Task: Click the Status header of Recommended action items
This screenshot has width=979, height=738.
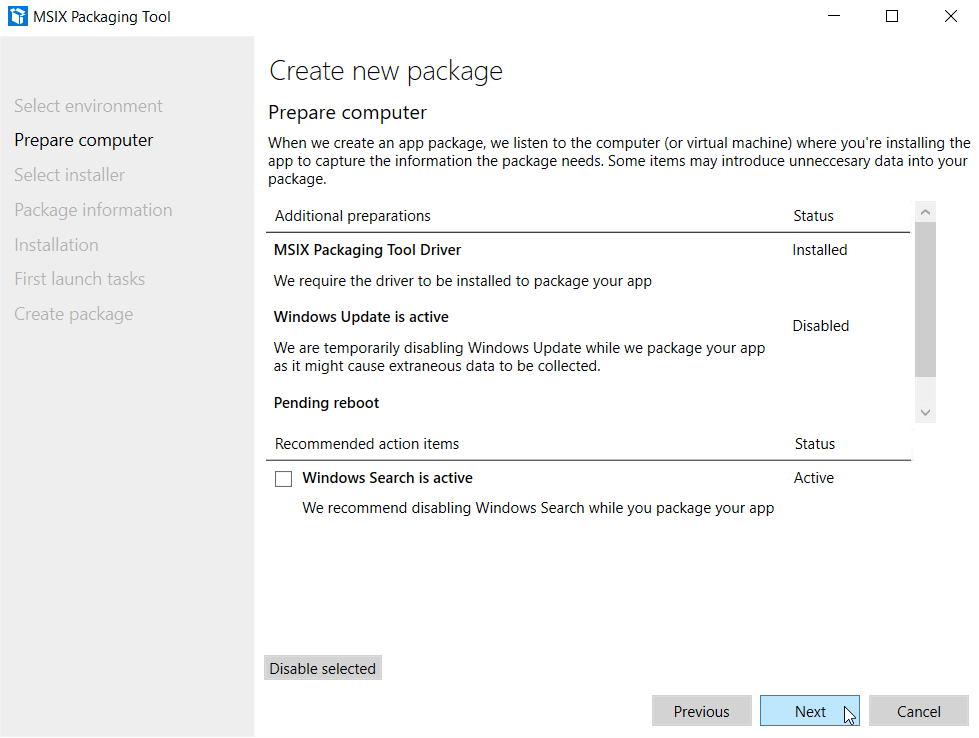Action: tap(814, 444)
